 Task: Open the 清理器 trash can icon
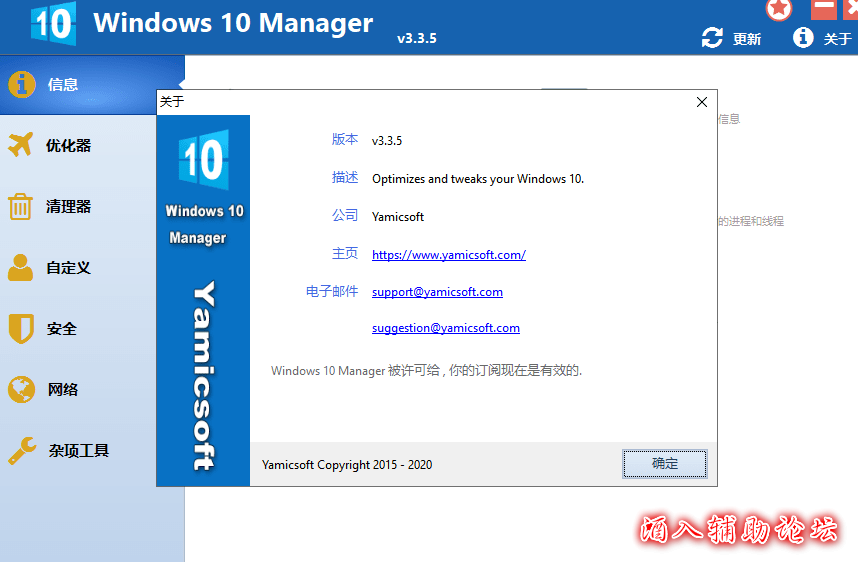pos(21,207)
